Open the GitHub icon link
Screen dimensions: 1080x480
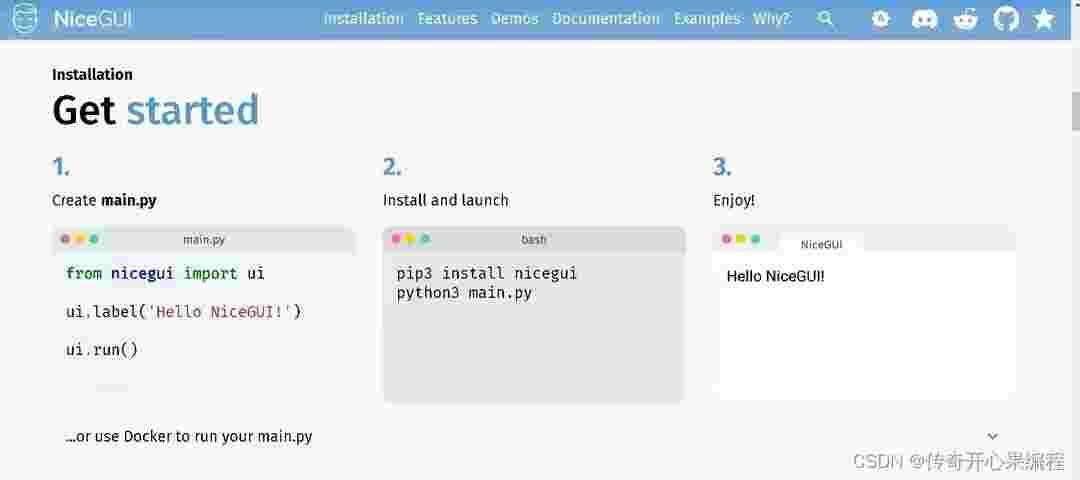(x=1006, y=19)
